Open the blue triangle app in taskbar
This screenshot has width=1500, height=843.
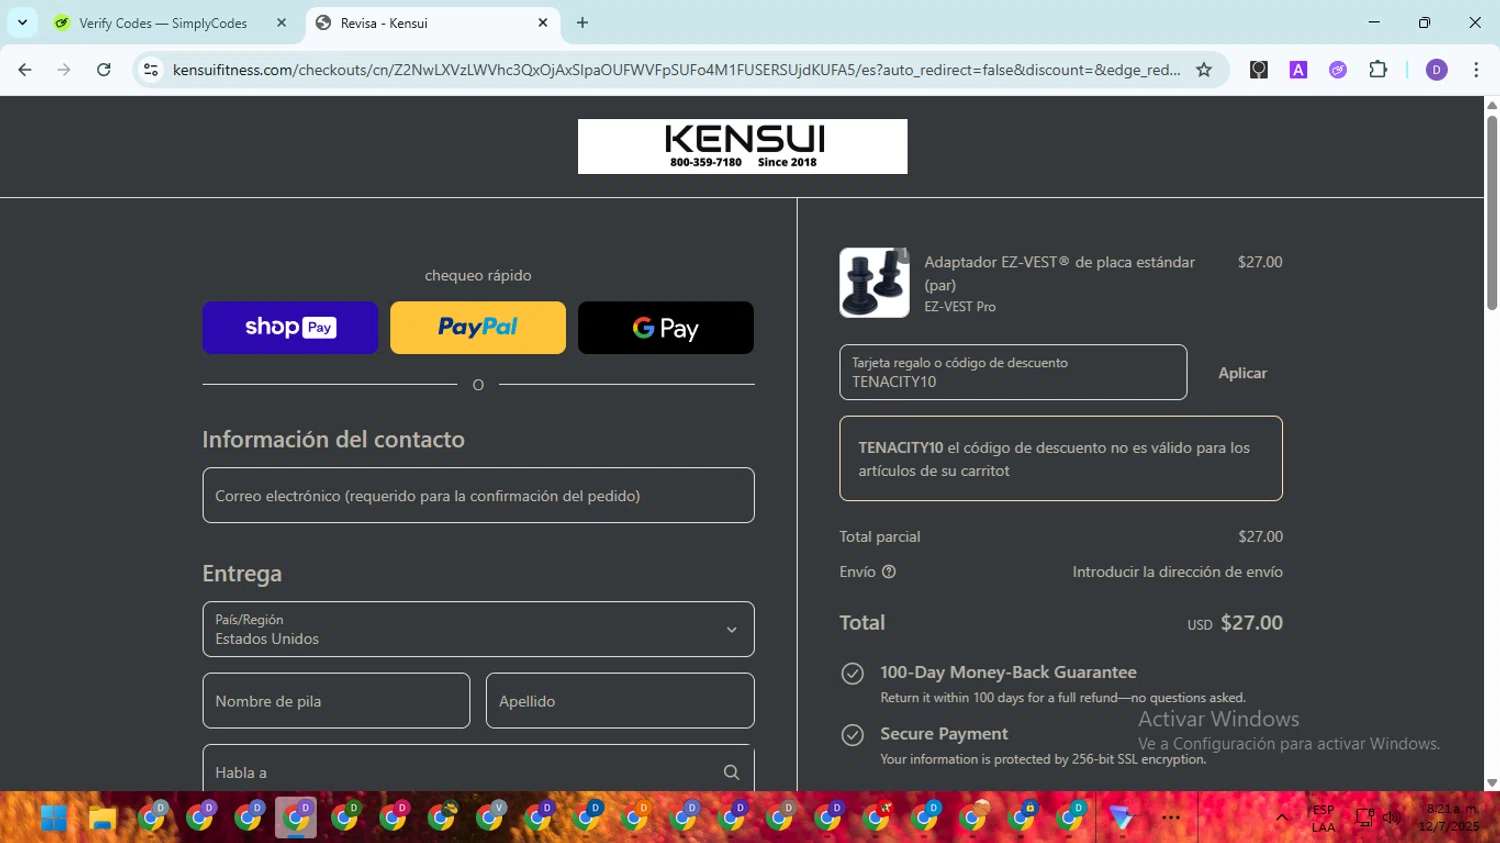(x=1121, y=818)
